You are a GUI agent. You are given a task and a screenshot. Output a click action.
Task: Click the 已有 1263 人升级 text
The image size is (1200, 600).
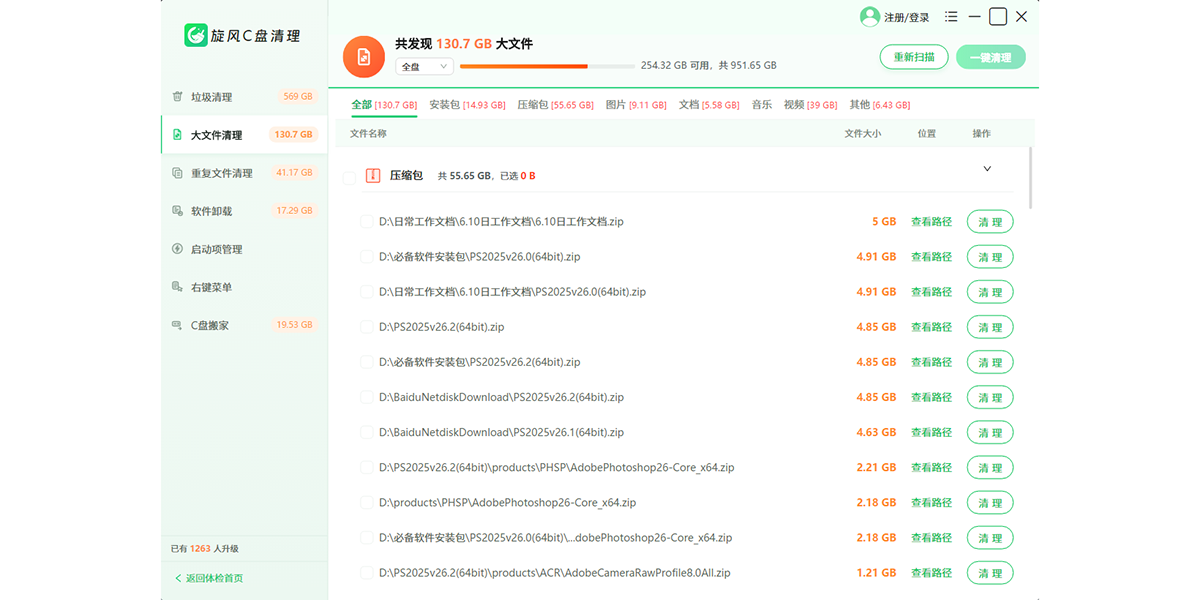205,548
